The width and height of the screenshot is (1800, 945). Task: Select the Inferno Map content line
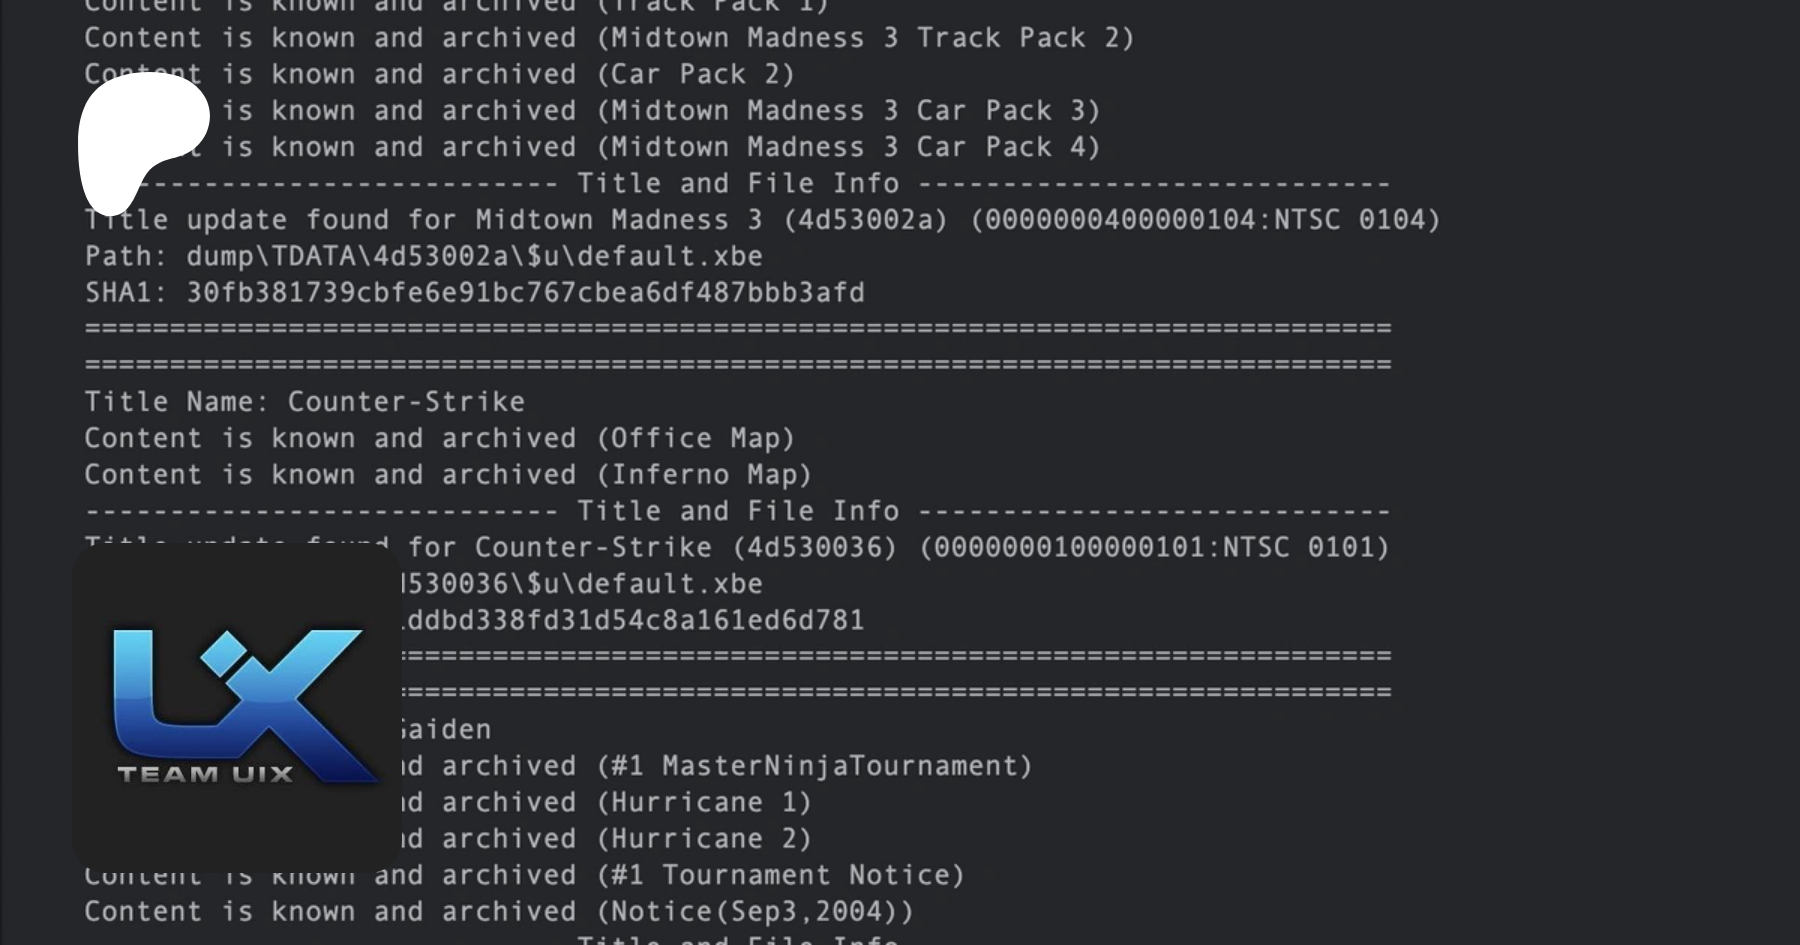(447, 475)
